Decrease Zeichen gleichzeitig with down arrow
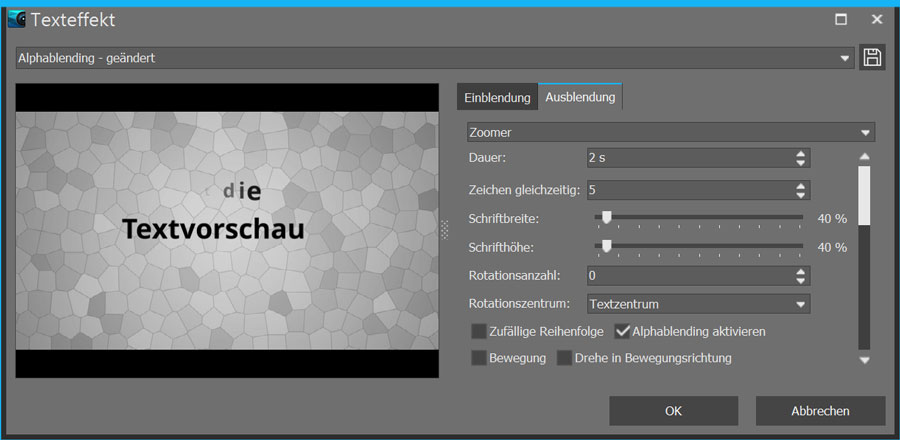The width and height of the screenshot is (900, 440). [800, 195]
